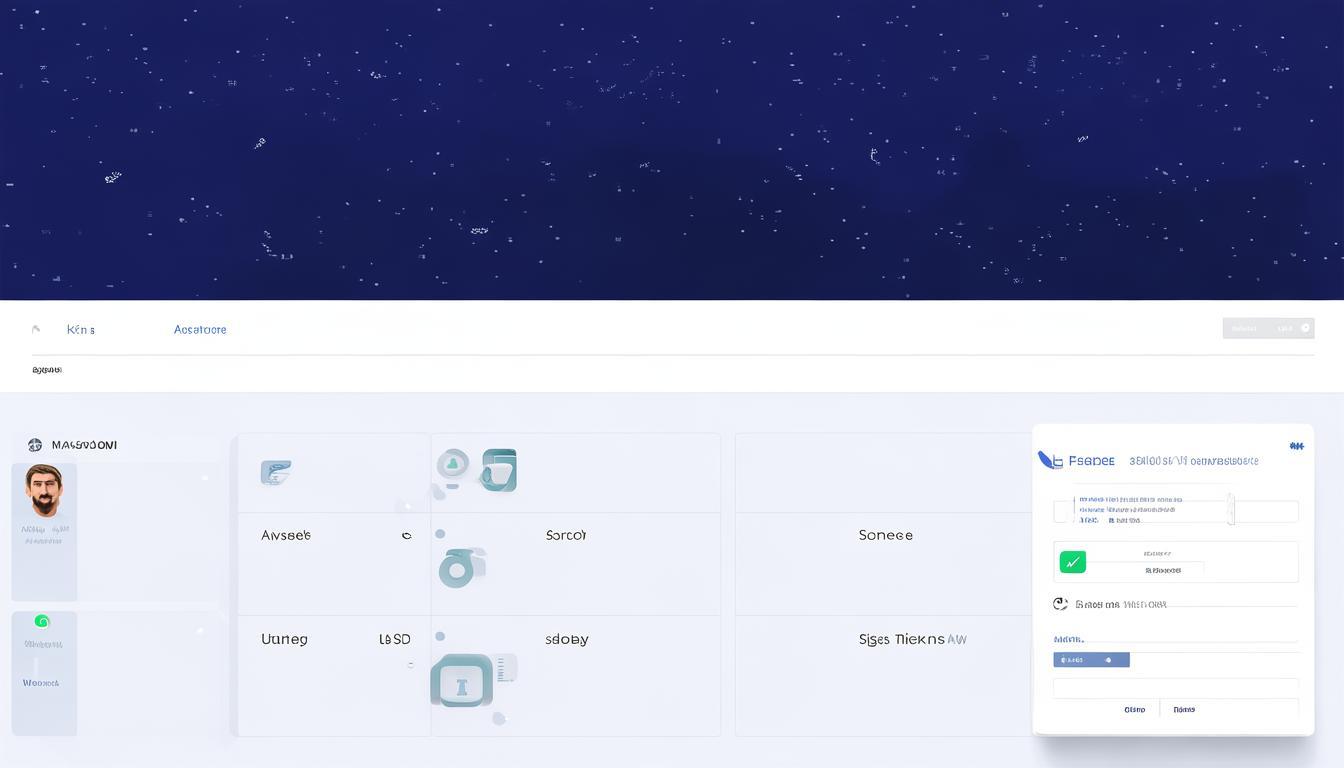Image resolution: width=1344 pixels, height=768 pixels.
Task: Open the teal camera icon beside Sorcot
Action: 460,569
